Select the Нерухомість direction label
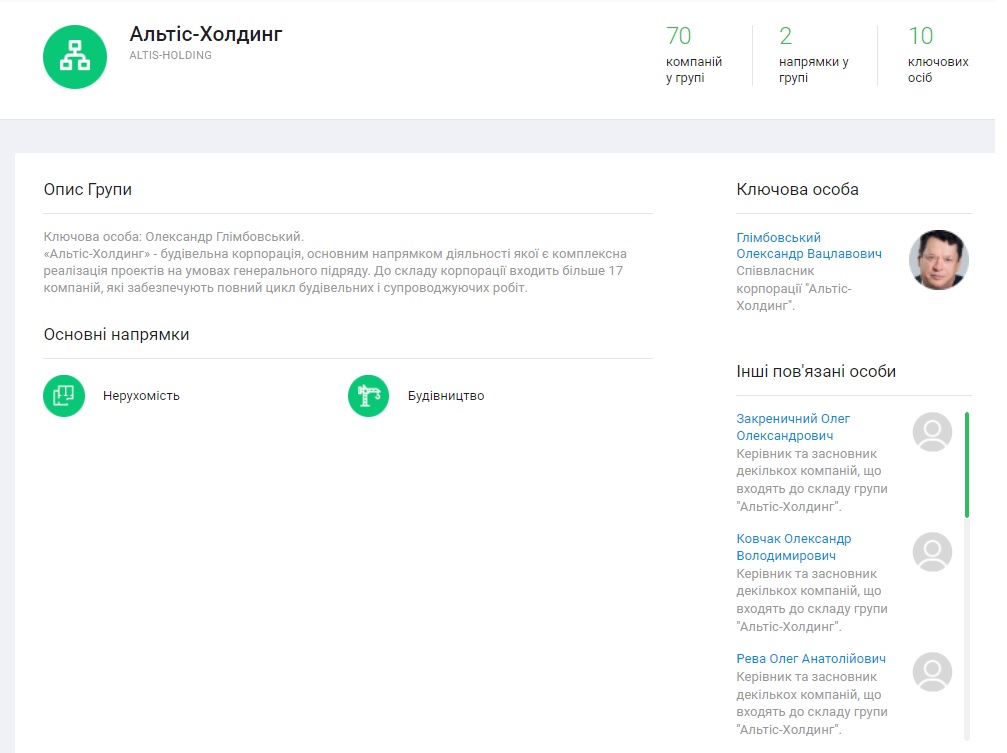 (x=141, y=396)
